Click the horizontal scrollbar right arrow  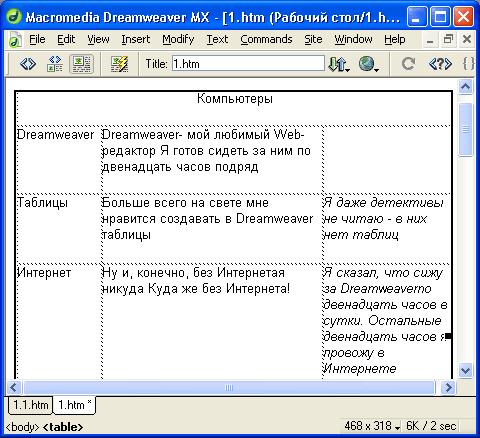[448, 387]
